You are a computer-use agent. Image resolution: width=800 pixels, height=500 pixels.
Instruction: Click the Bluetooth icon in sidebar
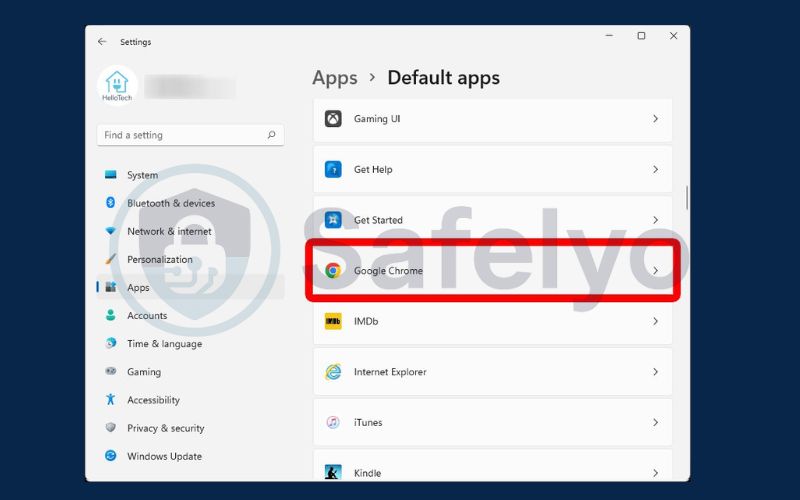(111, 203)
